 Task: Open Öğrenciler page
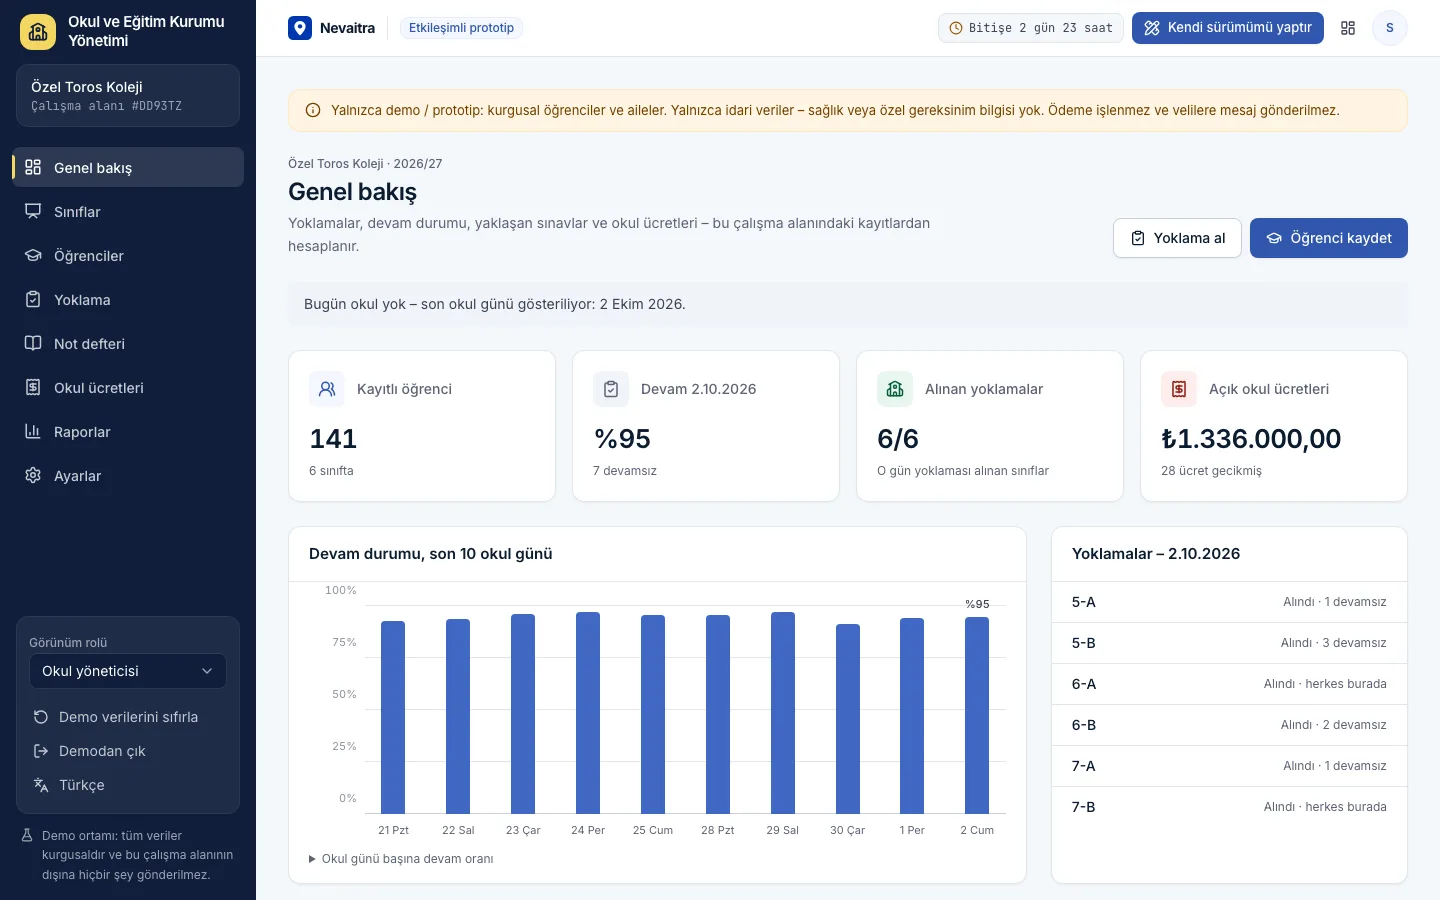pyautogui.click(x=128, y=255)
